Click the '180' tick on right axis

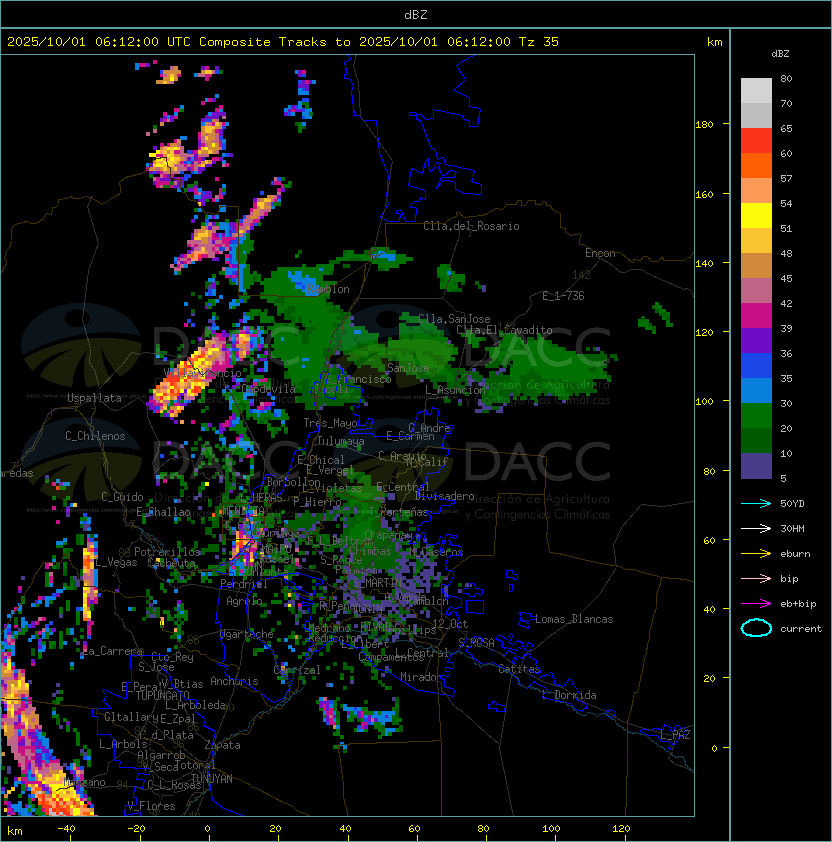point(704,125)
